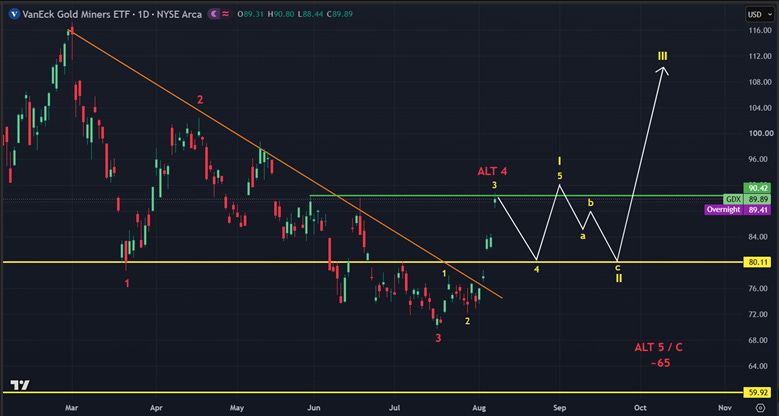
Task: Click the red ALT 5 / C text label
Action: coord(658,347)
